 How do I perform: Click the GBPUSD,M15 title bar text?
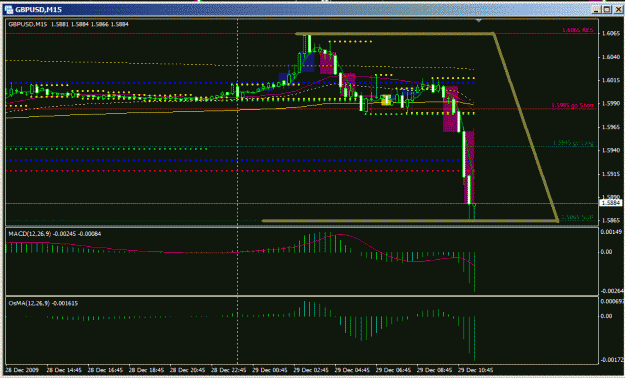tap(38, 10)
